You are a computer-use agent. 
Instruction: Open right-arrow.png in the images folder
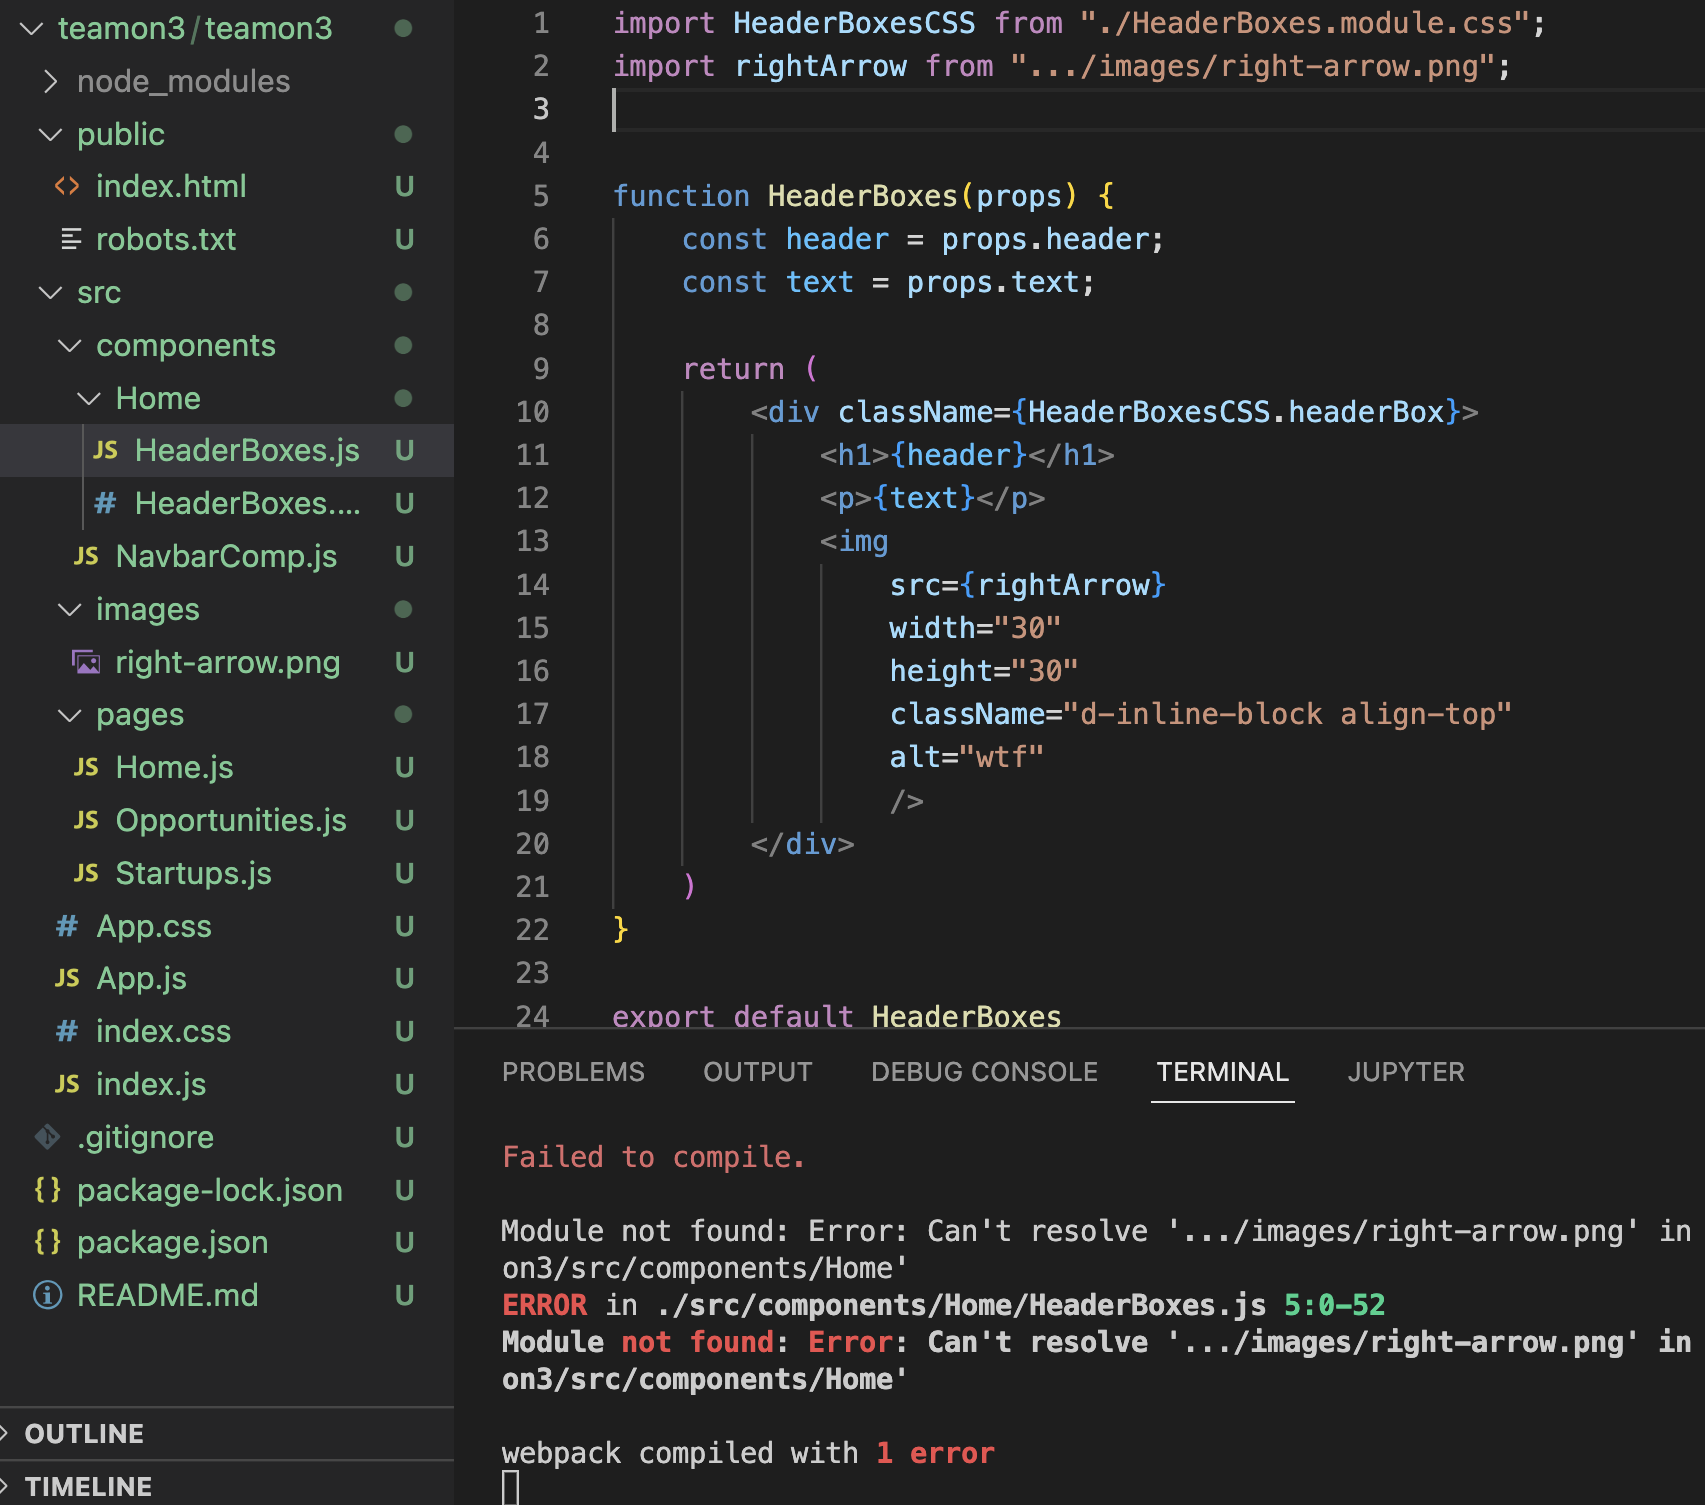(x=228, y=662)
